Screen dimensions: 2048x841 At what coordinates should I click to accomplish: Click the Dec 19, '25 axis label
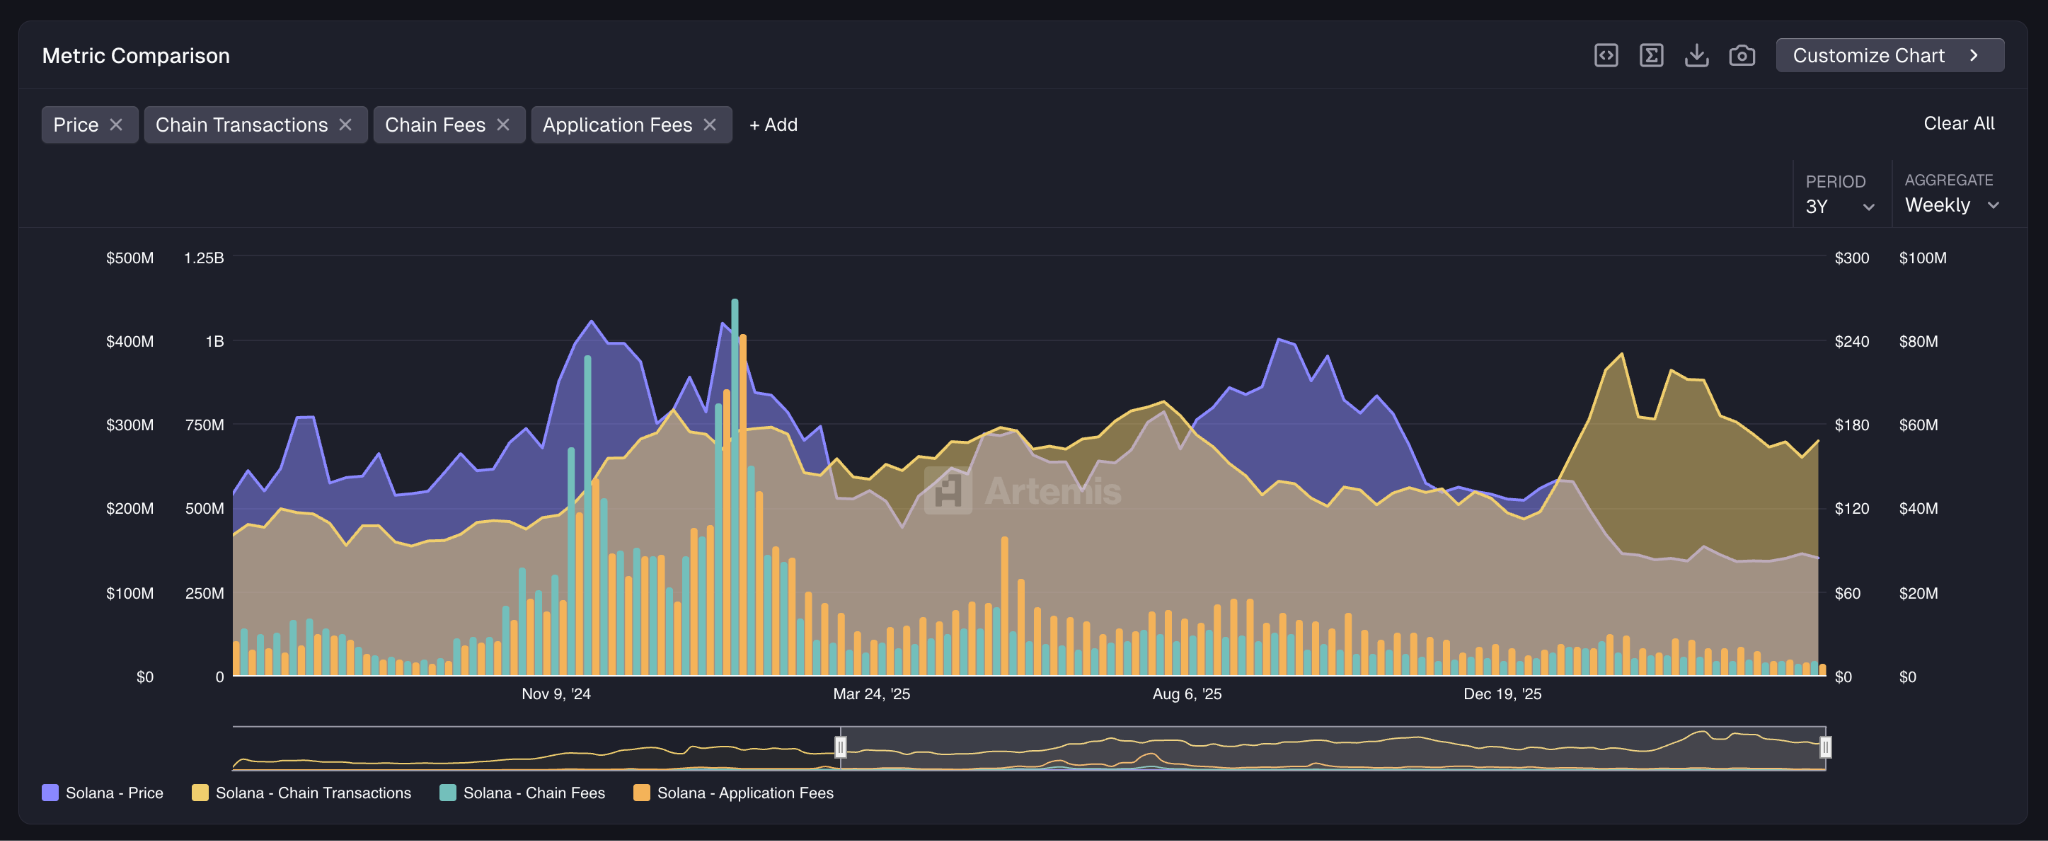tap(1503, 694)
